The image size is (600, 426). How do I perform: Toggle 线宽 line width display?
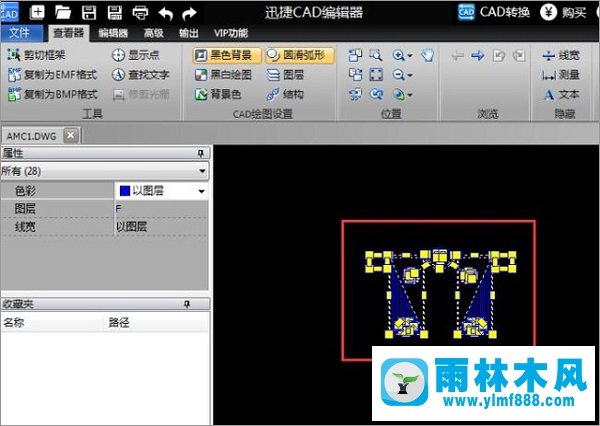(561, 55)
